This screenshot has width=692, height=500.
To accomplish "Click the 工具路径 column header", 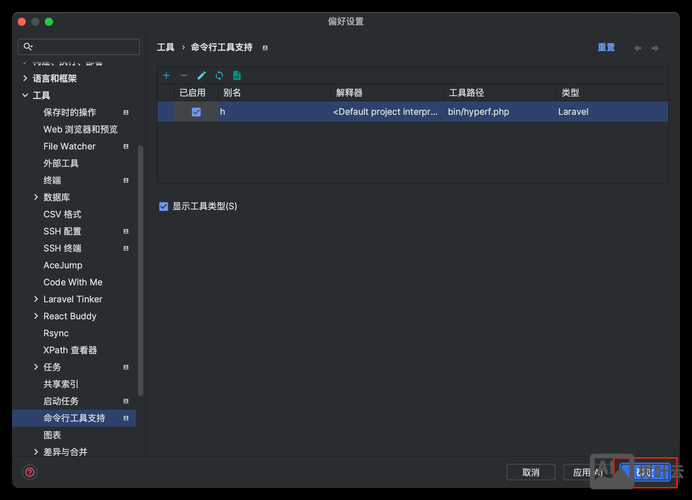I will click(500, 93).
